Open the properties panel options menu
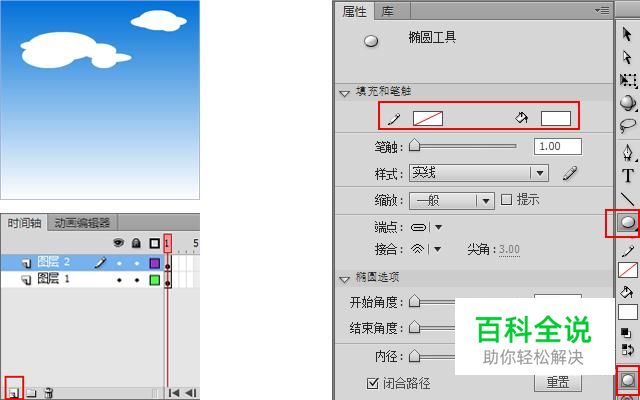 602,10
